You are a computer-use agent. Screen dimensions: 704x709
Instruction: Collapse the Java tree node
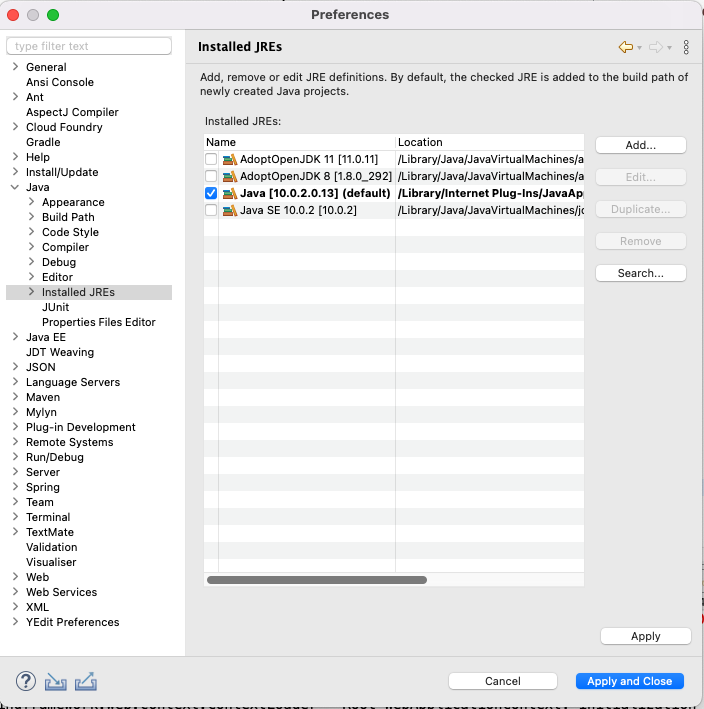[x=15, y=187]
